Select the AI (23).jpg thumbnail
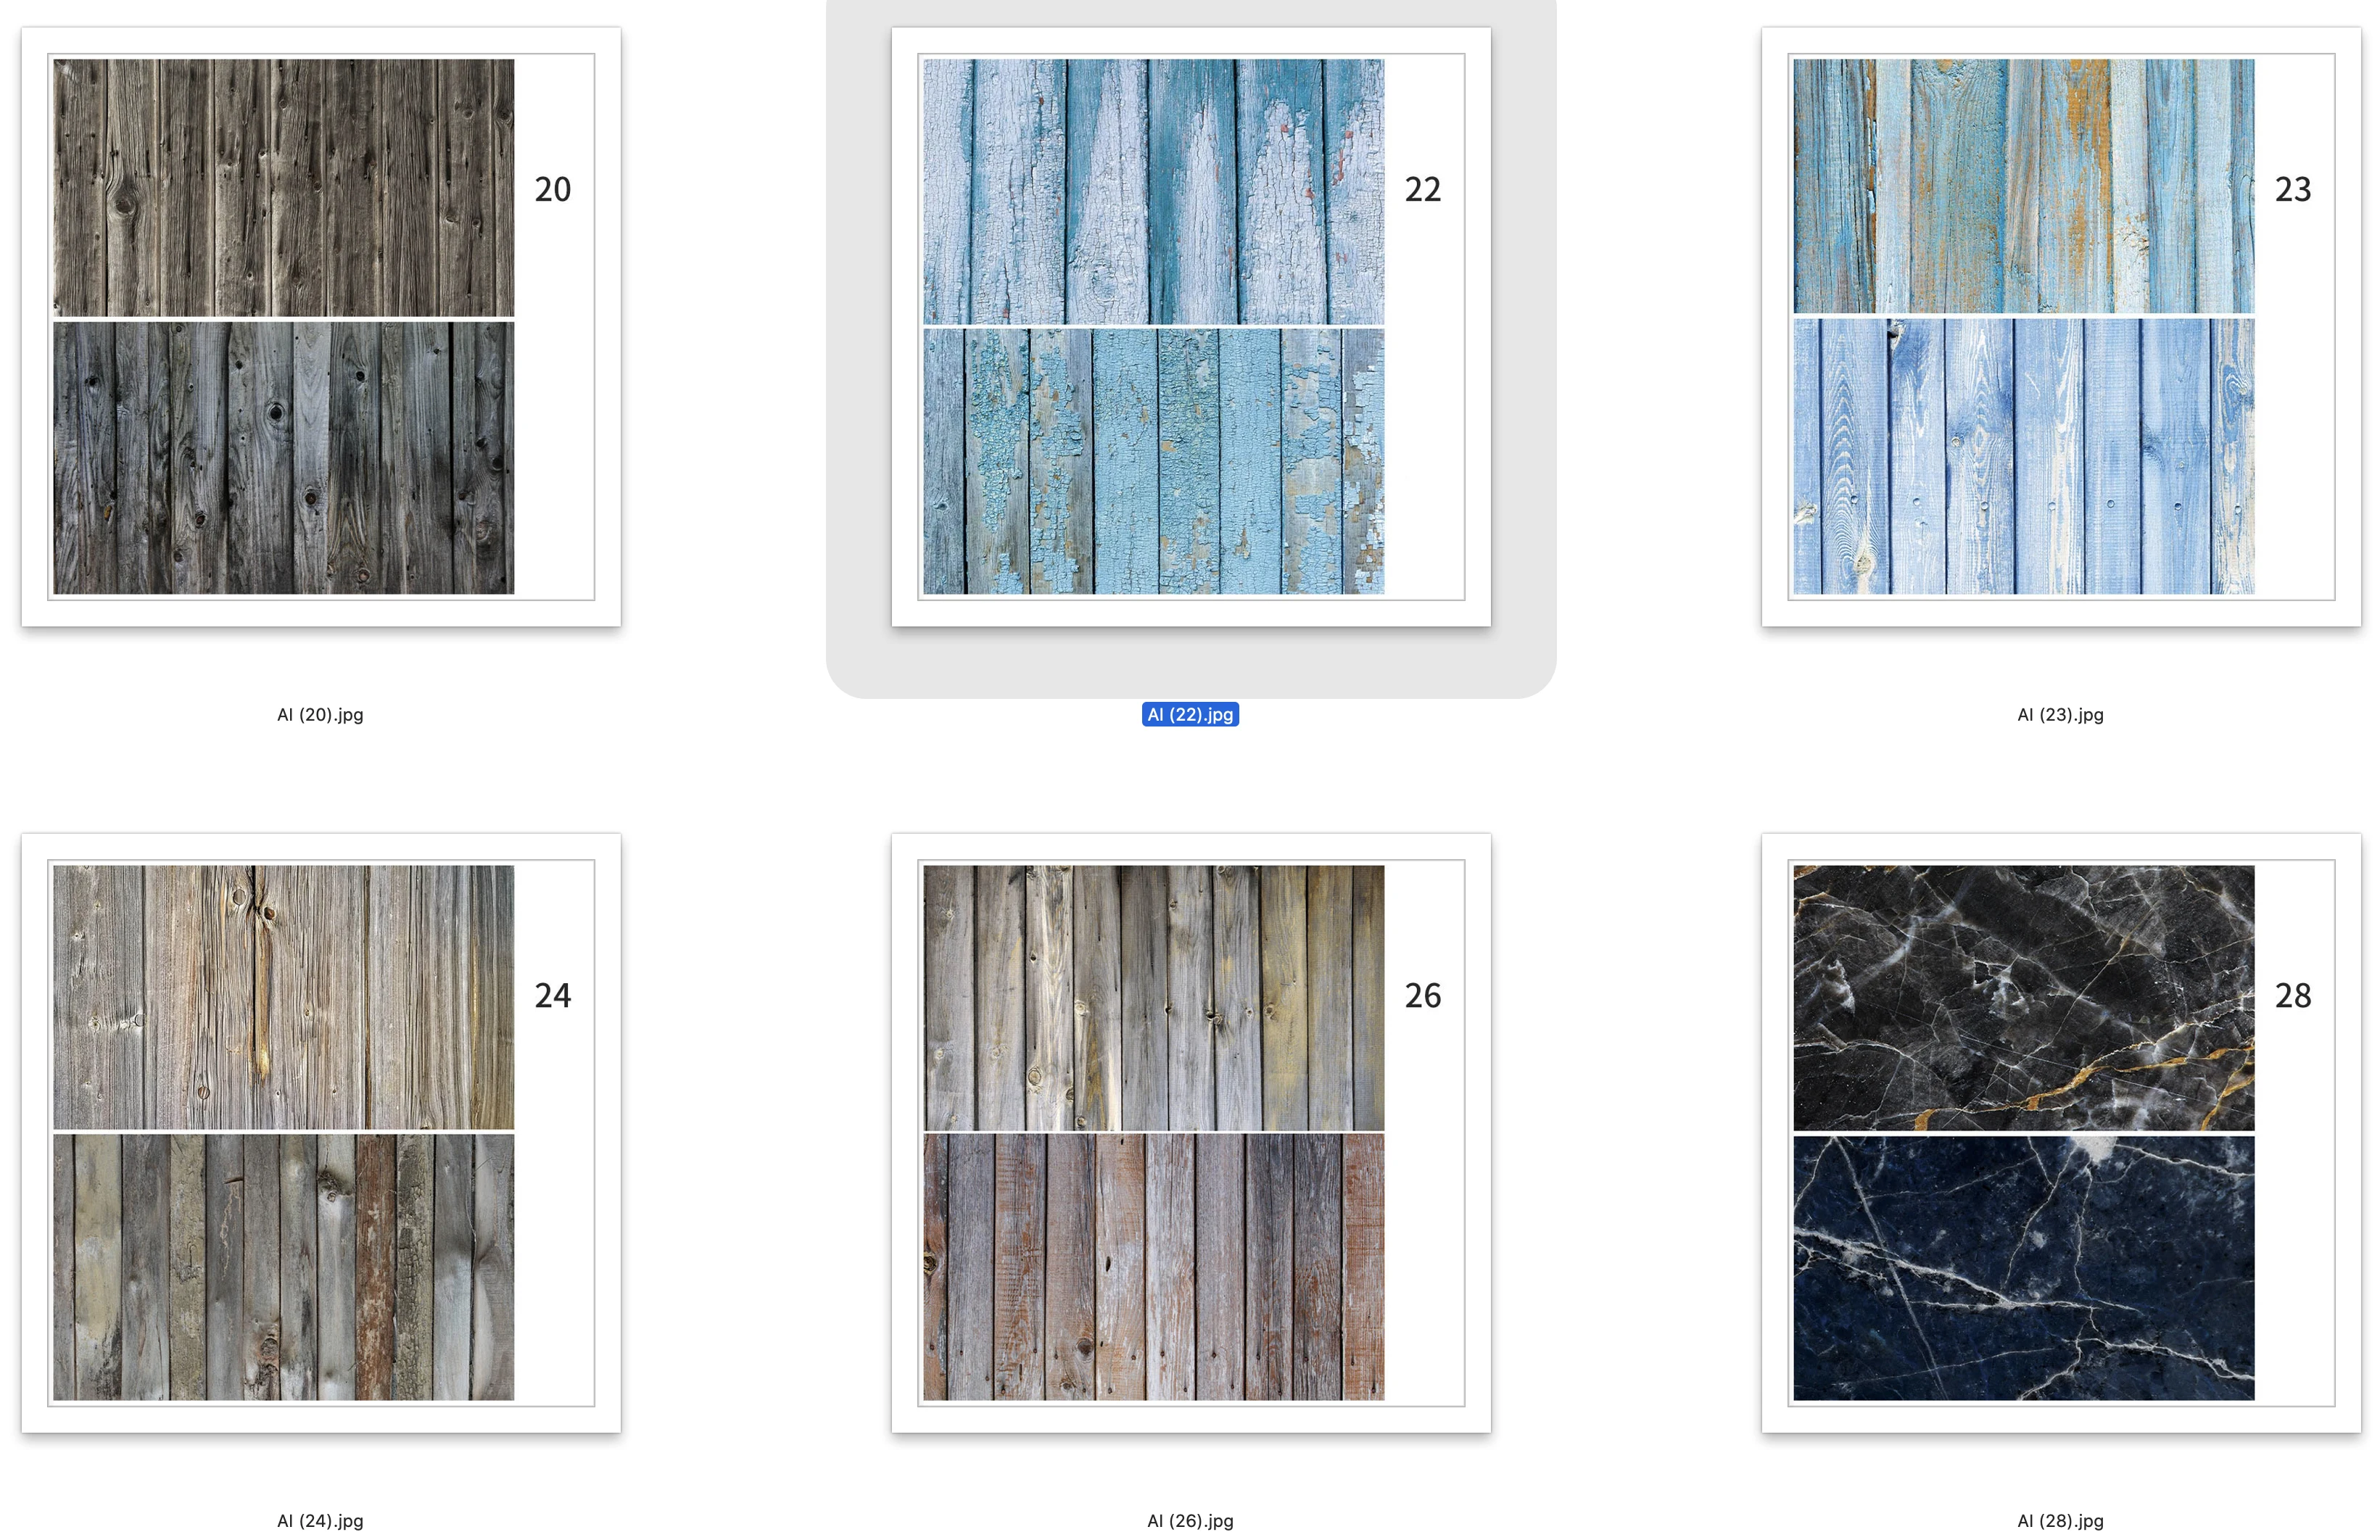 pos(2061,327)
